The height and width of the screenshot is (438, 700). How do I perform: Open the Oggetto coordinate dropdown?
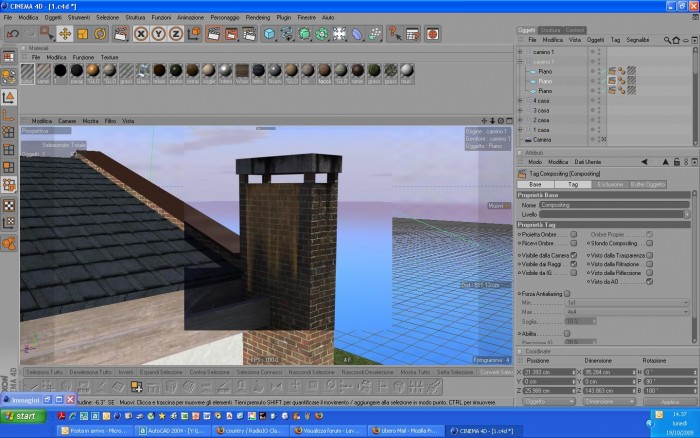pyautogui.click(x=549, y=401)
